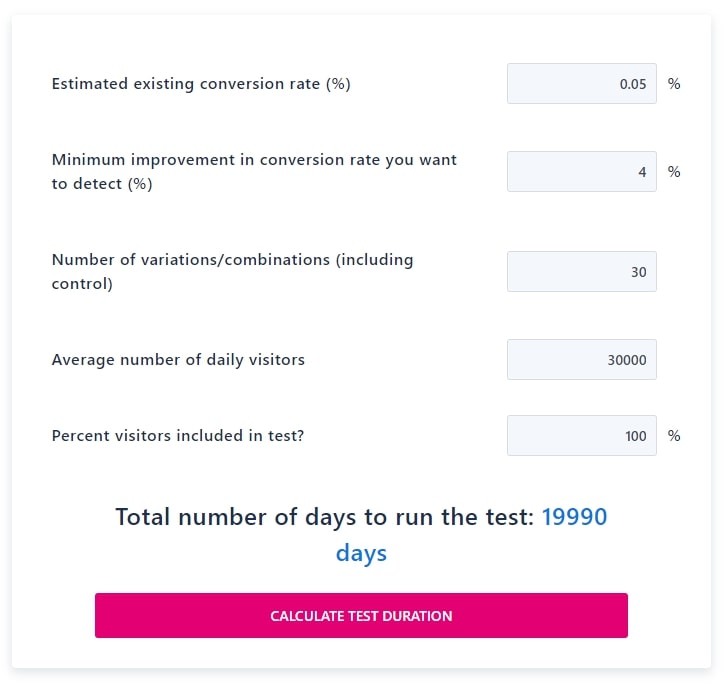Click the existing conversion rate input field
Image resolution: width=727 pixels, height=686 pixels.
pyautogui.click(x=581, y=83)
